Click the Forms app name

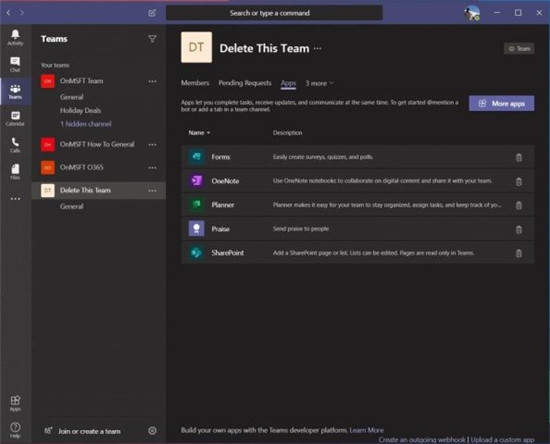pyautogui.click(x=221, y=157)
